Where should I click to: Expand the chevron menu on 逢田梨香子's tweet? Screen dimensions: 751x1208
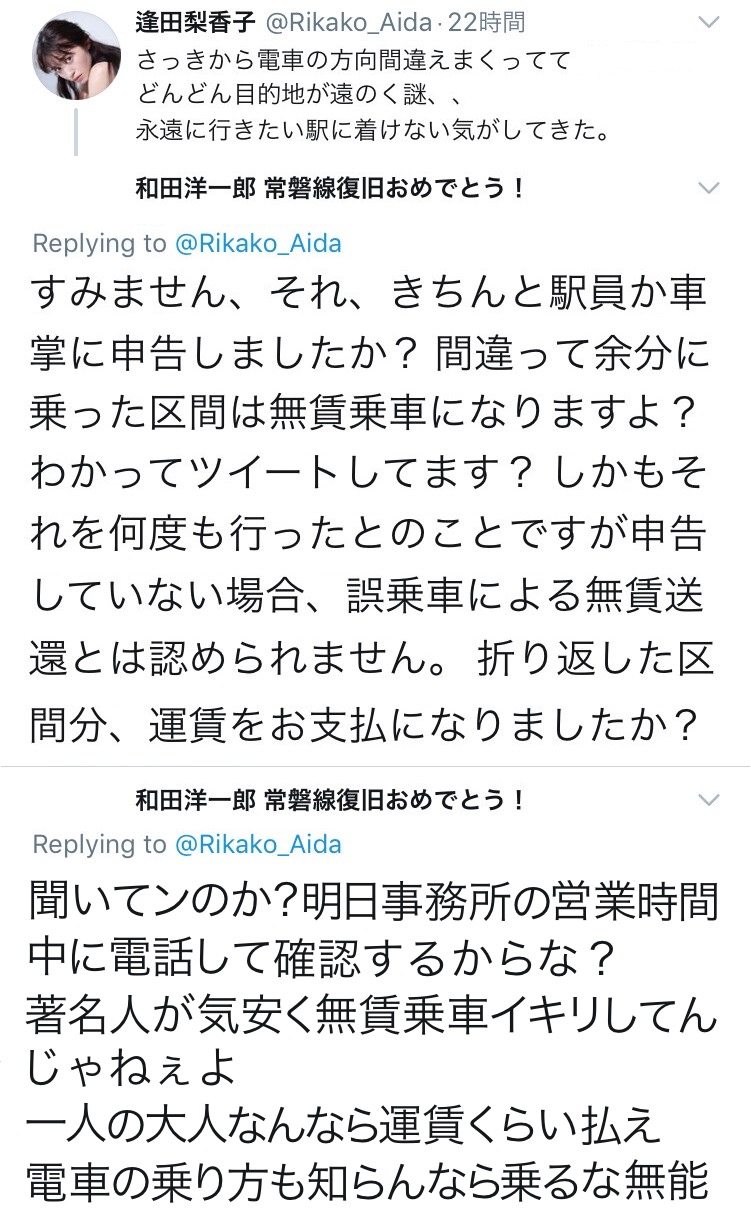[x=708, y=21]
